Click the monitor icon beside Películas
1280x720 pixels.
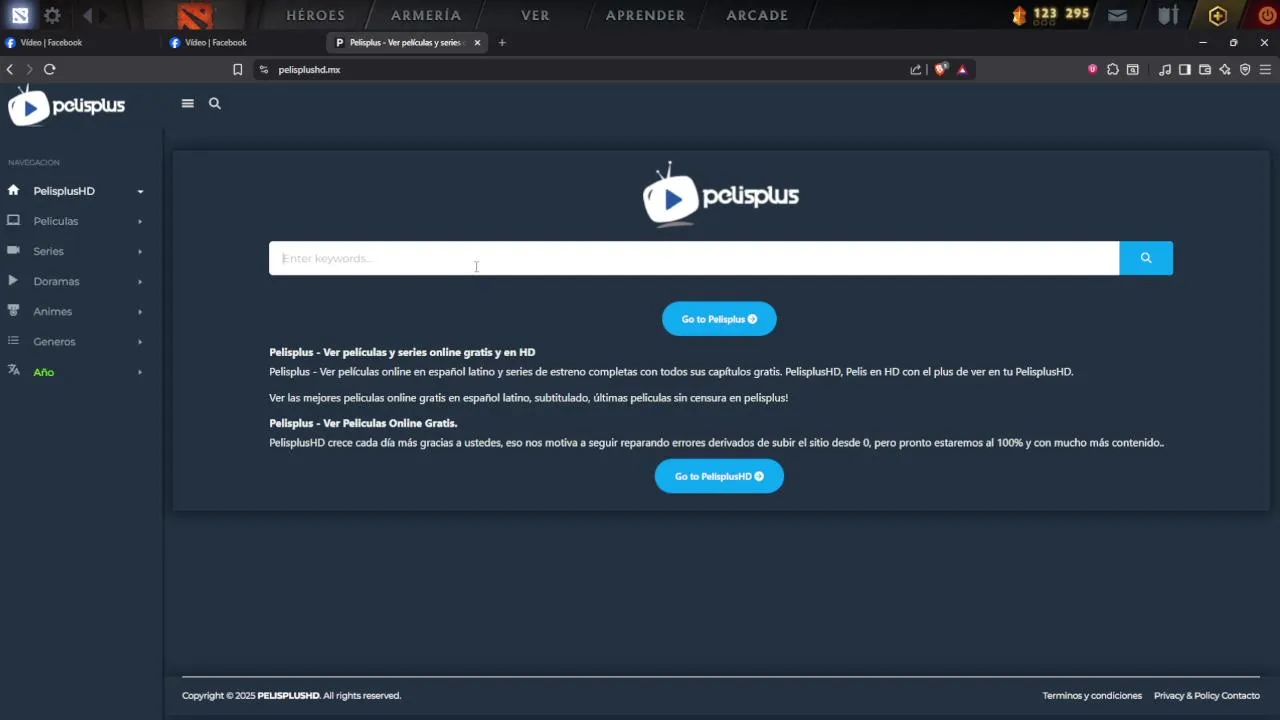tap(13, 220)
